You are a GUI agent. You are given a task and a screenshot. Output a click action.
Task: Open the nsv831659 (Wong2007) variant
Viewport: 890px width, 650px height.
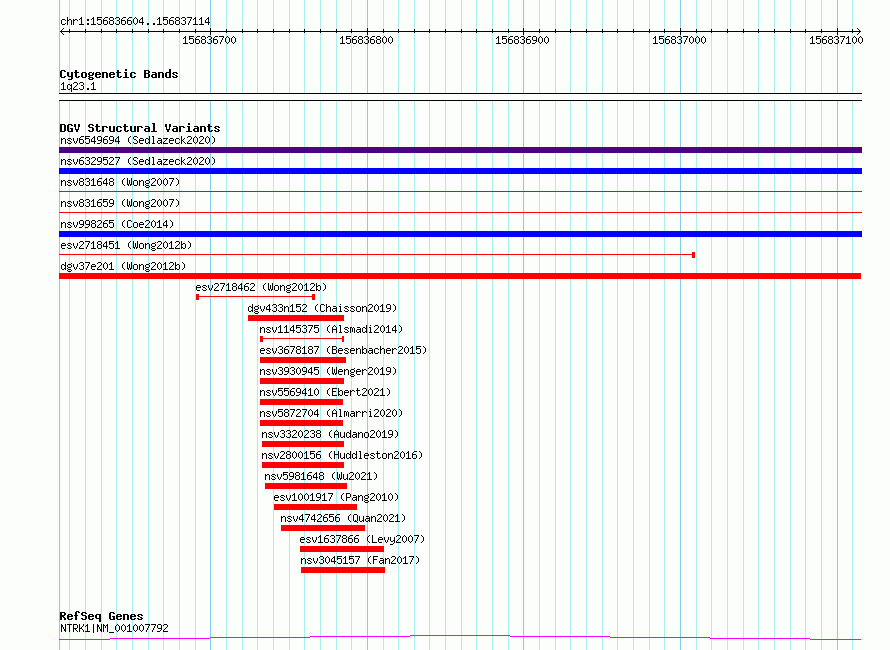(x=120, y=203)
